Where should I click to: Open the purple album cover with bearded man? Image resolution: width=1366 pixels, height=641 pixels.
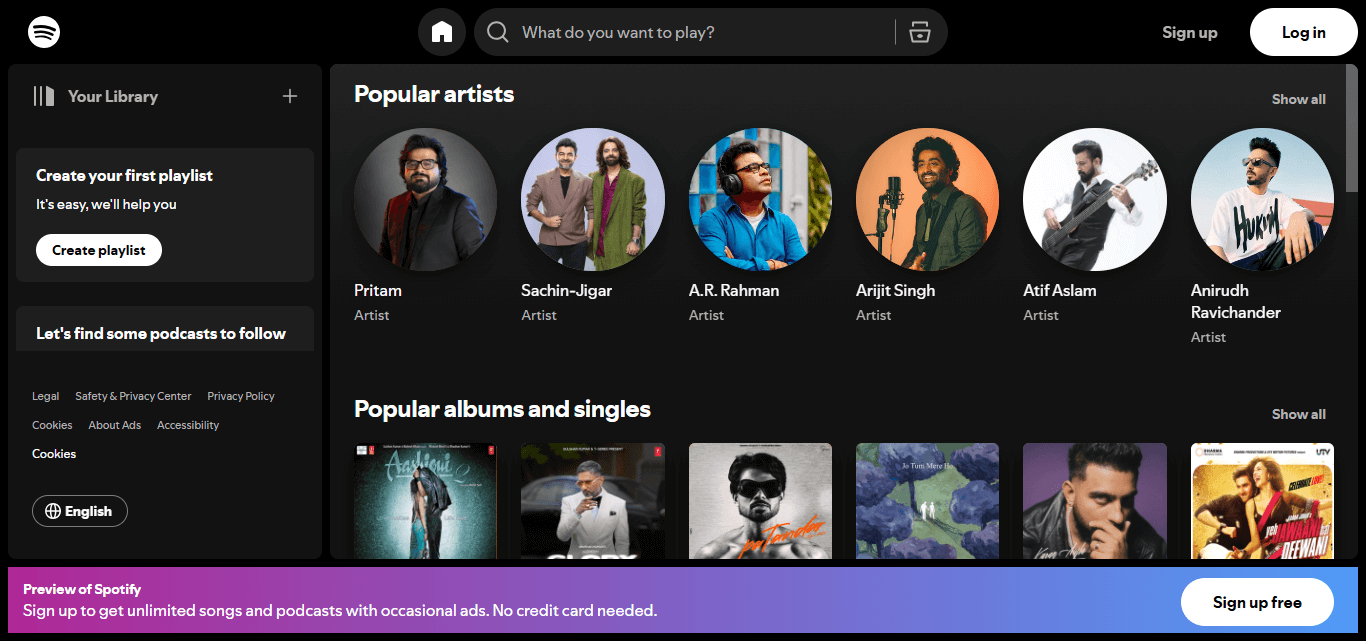pos(1095,501)
